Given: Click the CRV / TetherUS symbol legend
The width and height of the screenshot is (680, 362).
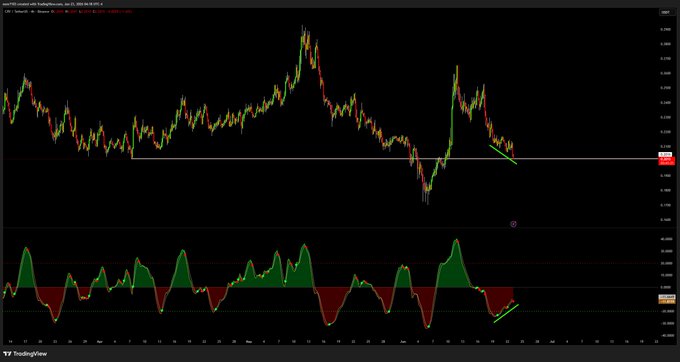Looking at the screenshot, I should (26, 12).
